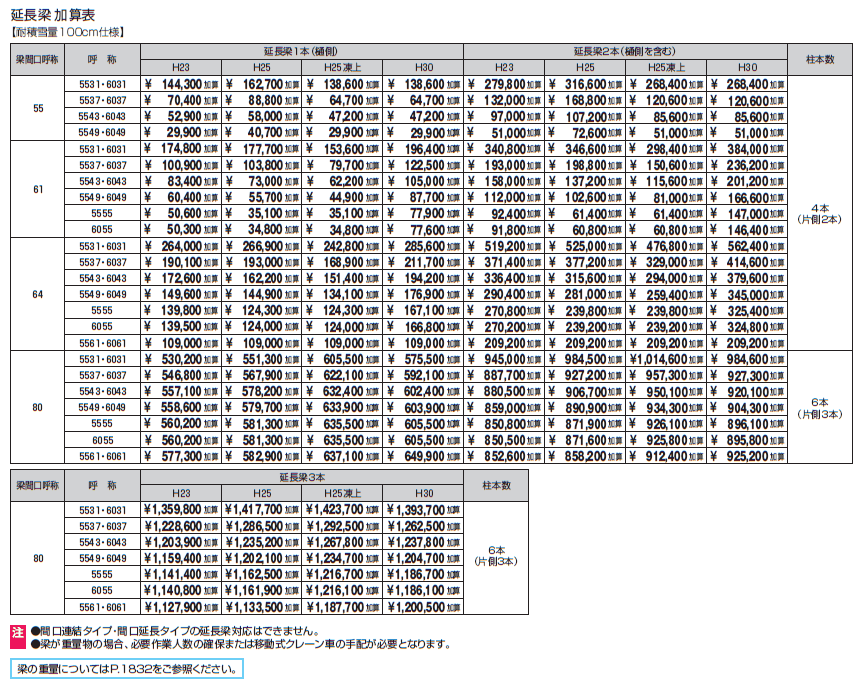The width and height of the screenshot is (861, 689).
Task: Select the 梁間口呼称 64 row group cell
Action: click(x=38, y=295)
